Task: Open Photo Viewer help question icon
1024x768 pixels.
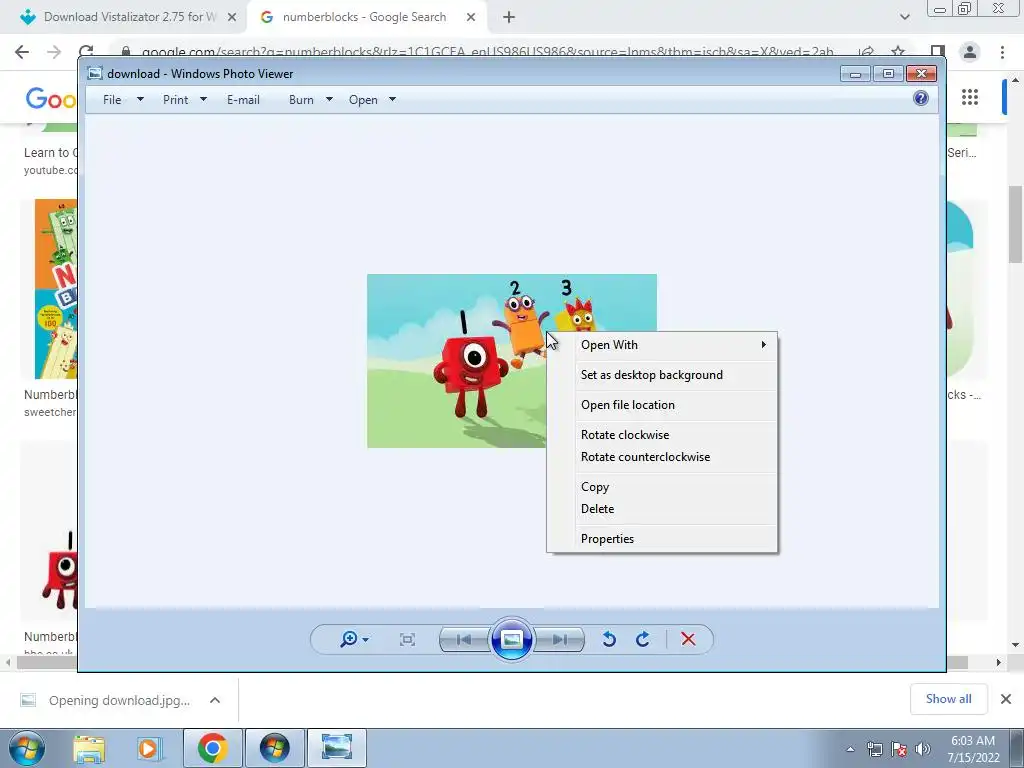Action: 921,99
